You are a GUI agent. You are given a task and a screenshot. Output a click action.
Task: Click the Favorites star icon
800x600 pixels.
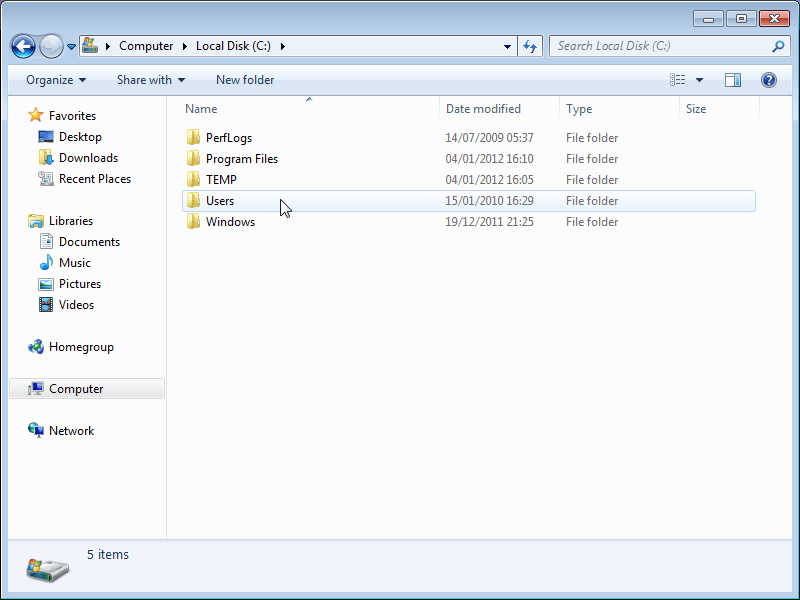pos(36,115)
